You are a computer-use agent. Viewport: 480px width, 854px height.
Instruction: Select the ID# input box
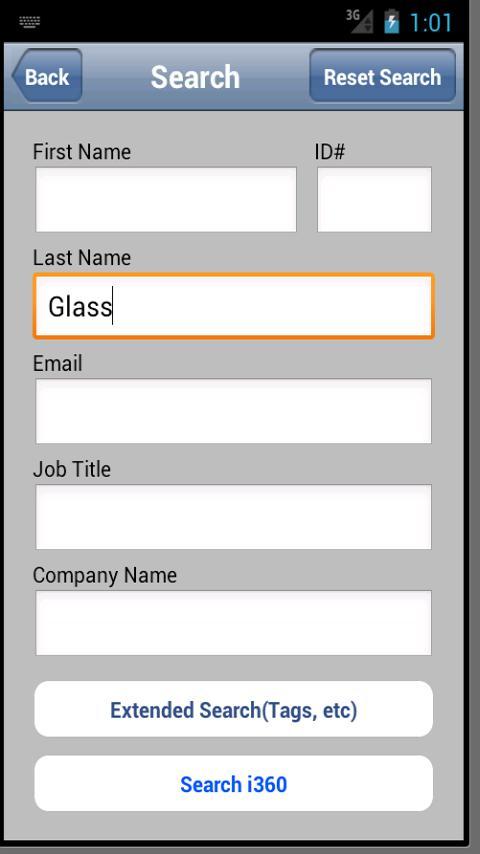374,199
